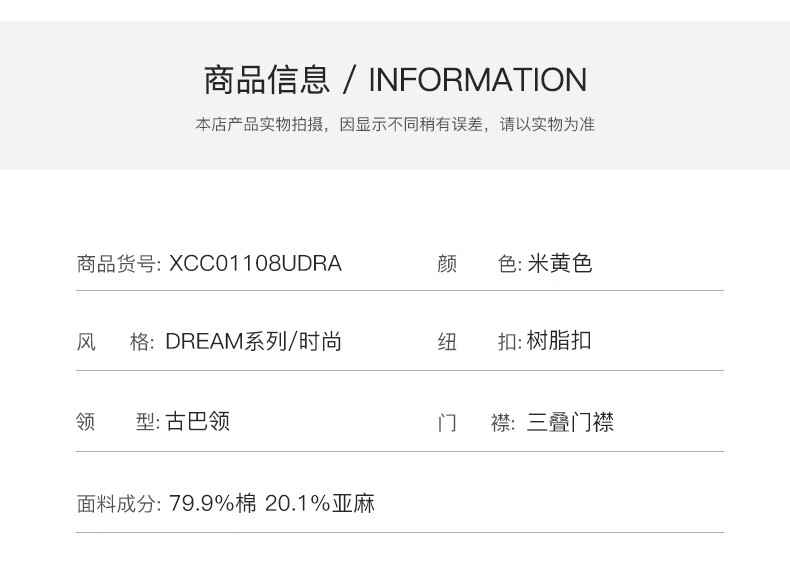
Task: Select the 古巴领 collar value
Action: (199, 422)
